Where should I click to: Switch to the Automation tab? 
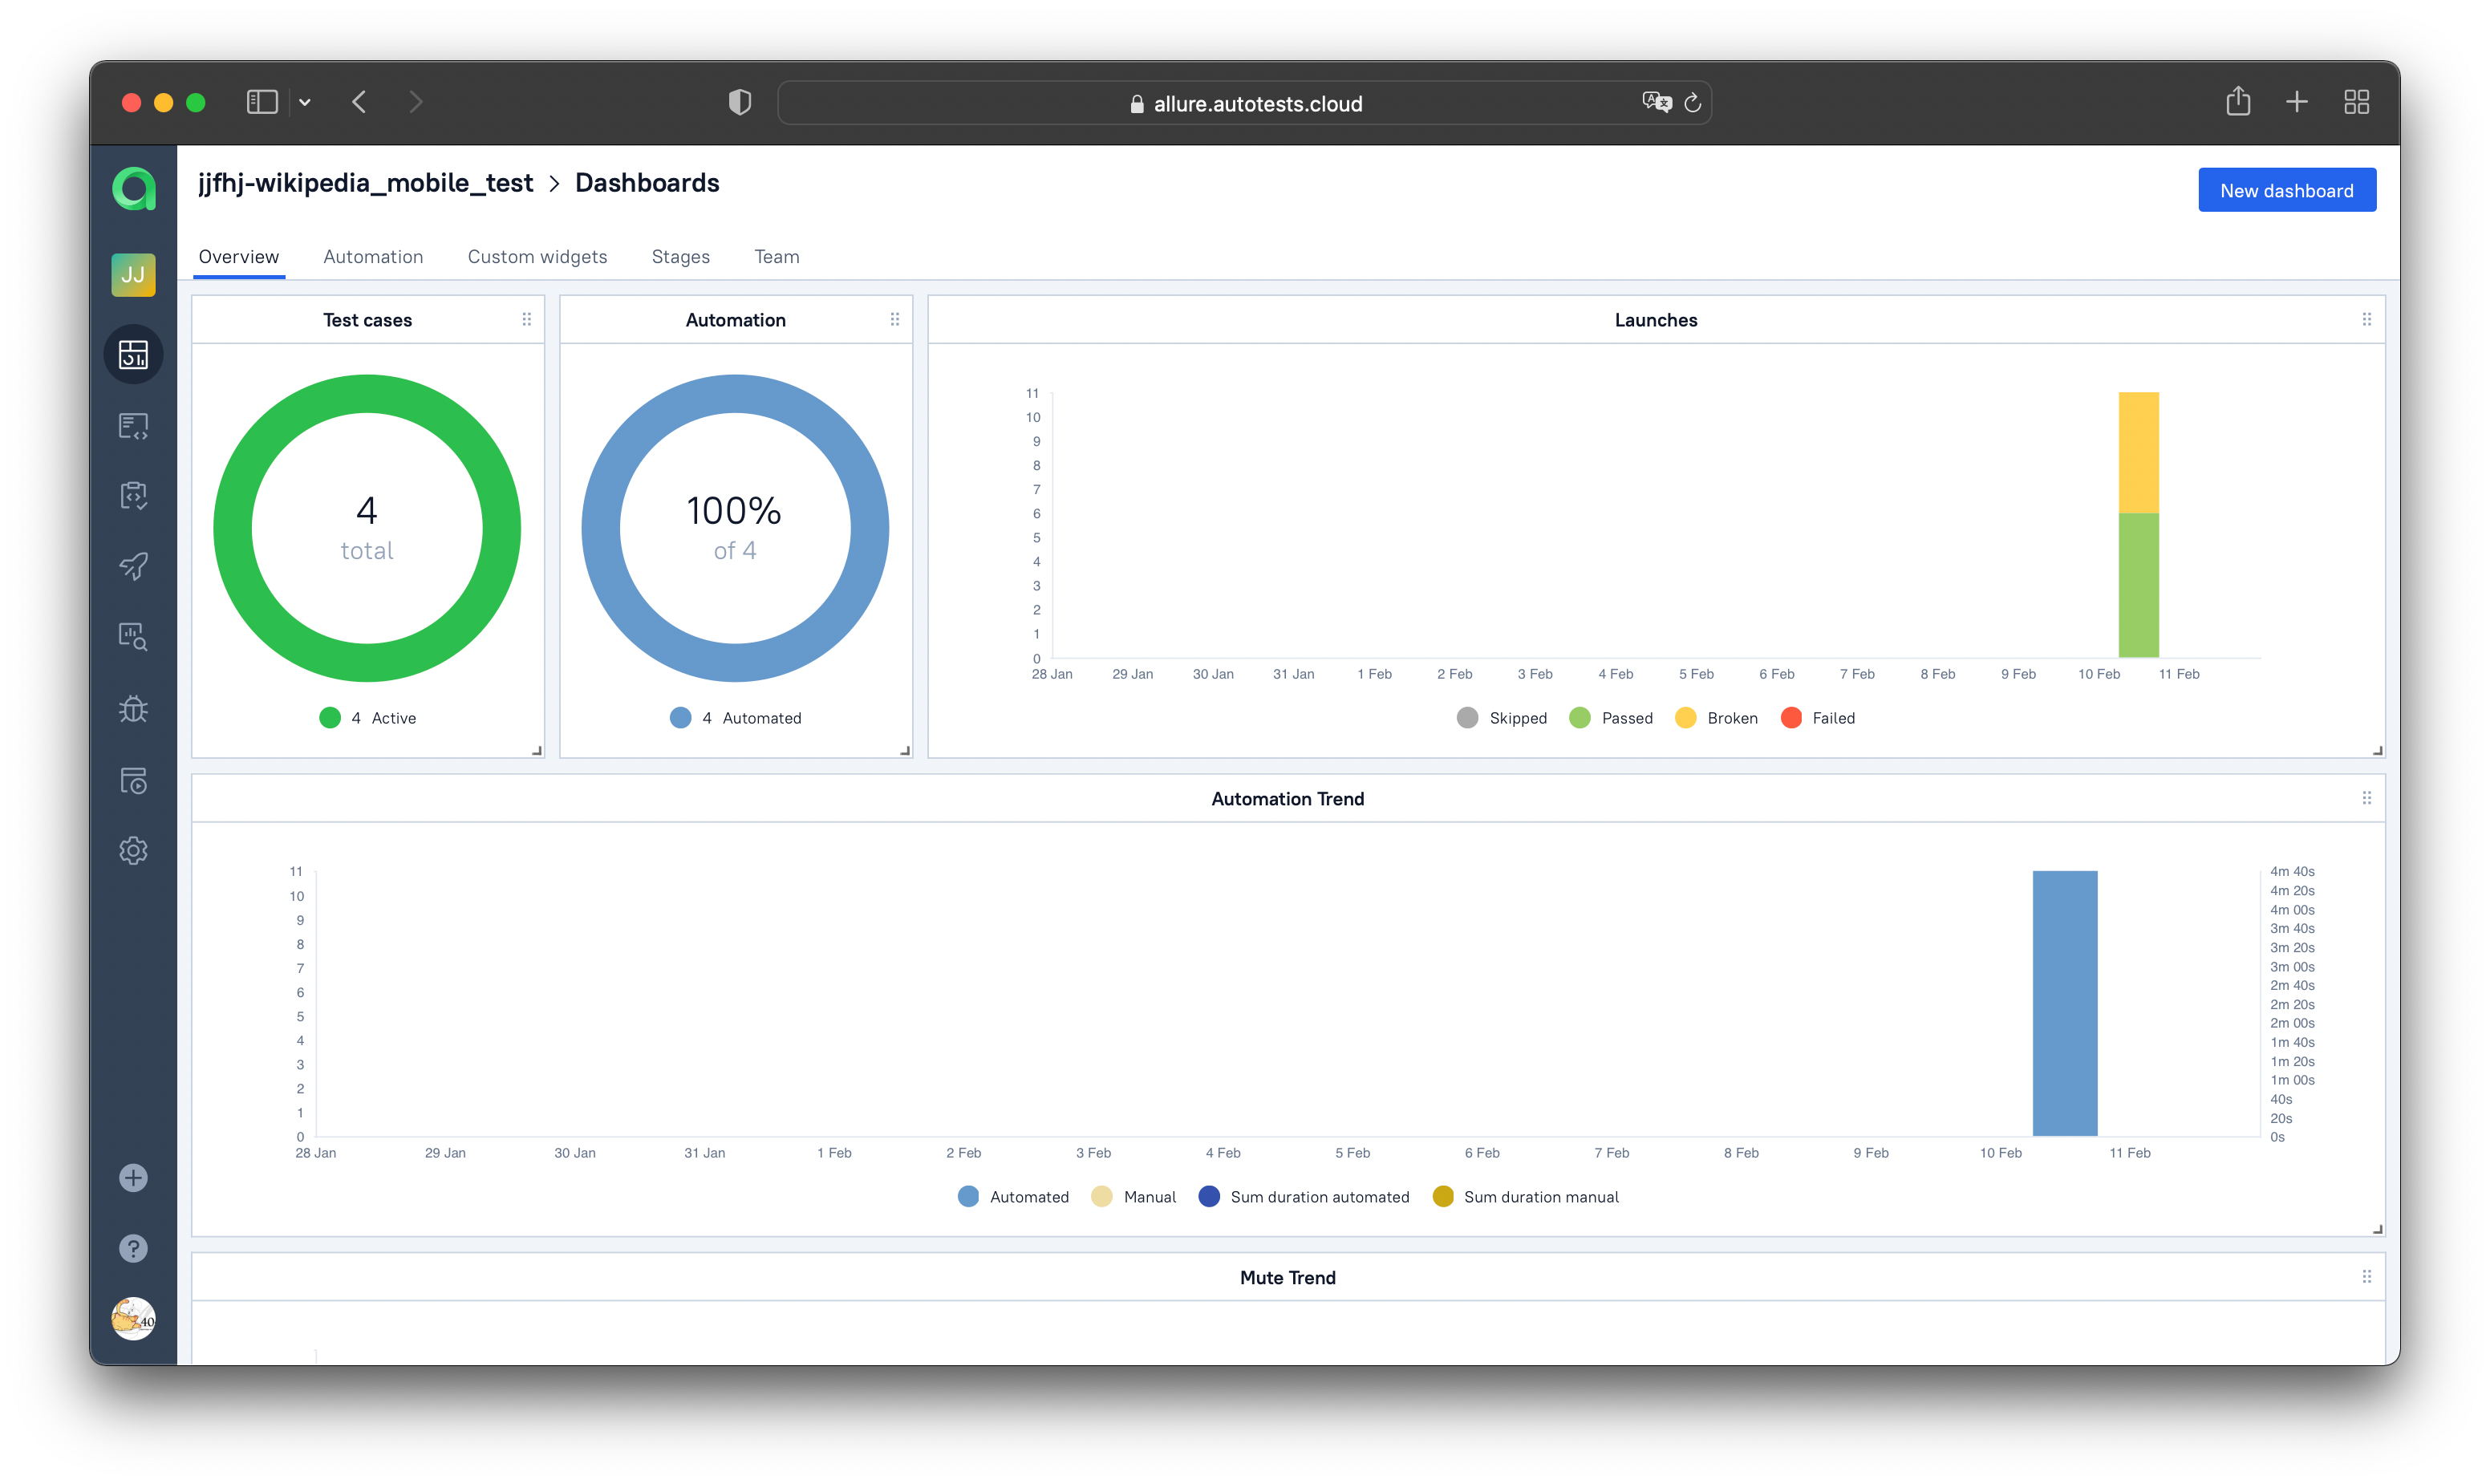pos(373,257)
